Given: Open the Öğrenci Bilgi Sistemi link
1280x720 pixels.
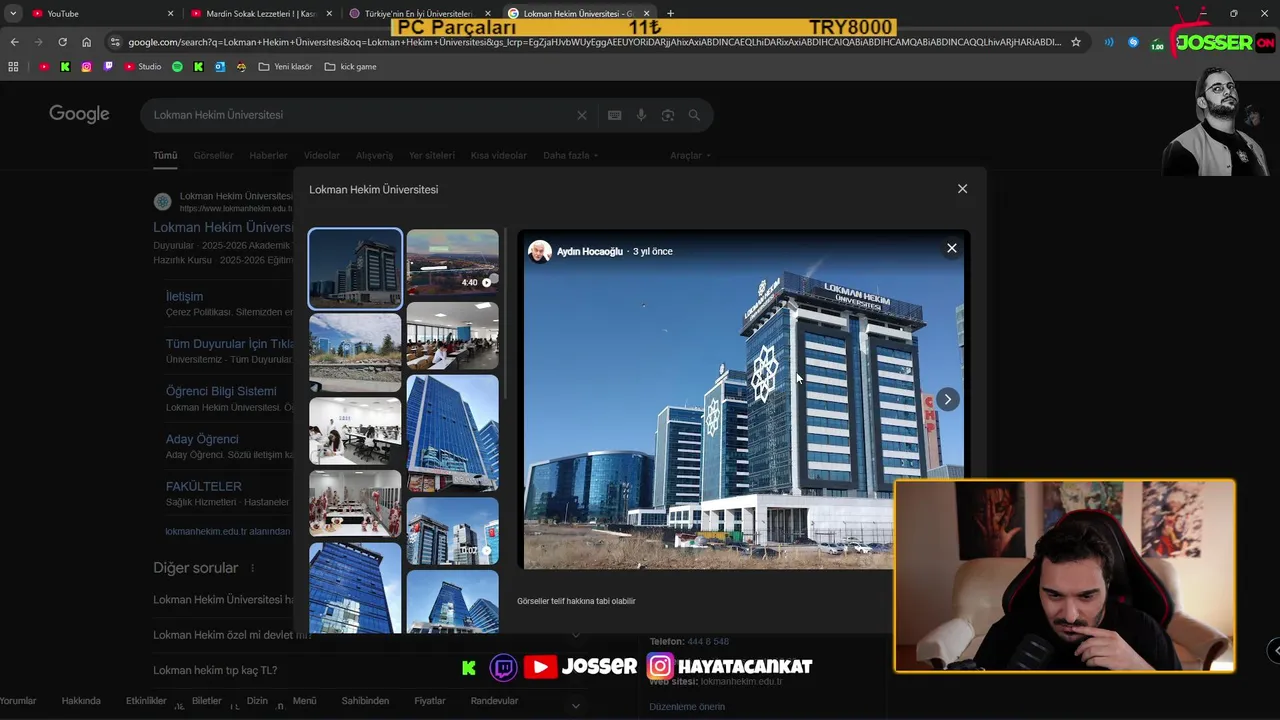Looking at the screenshot, I should pyautogui.click(x=221, y=391).
